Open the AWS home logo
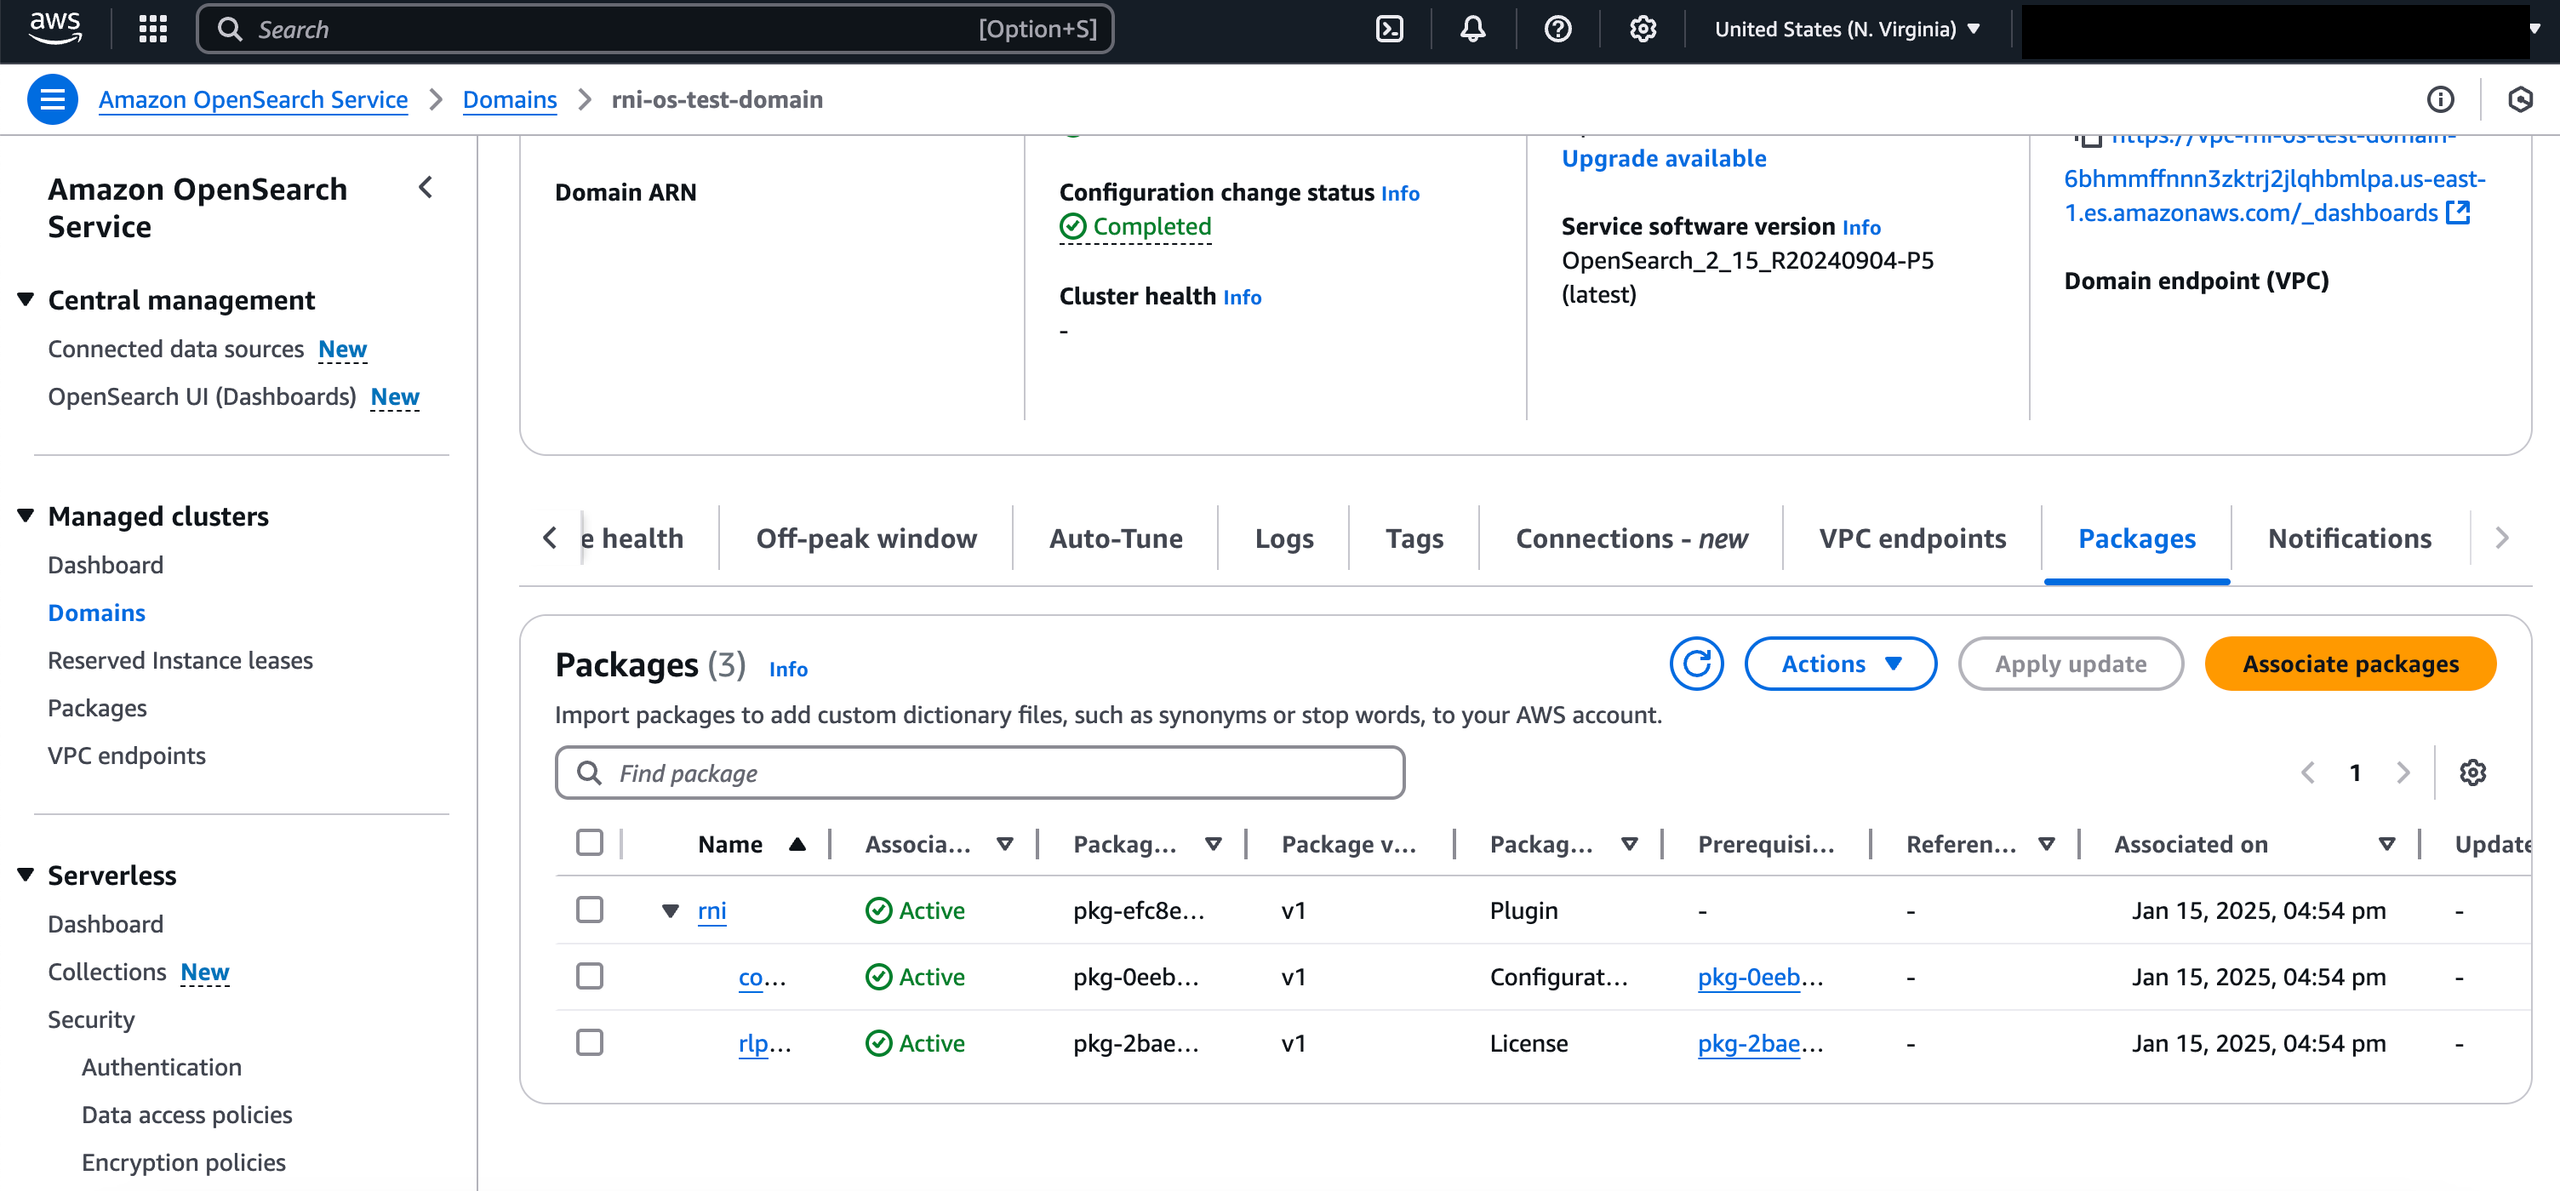 [x=55, y=29]
